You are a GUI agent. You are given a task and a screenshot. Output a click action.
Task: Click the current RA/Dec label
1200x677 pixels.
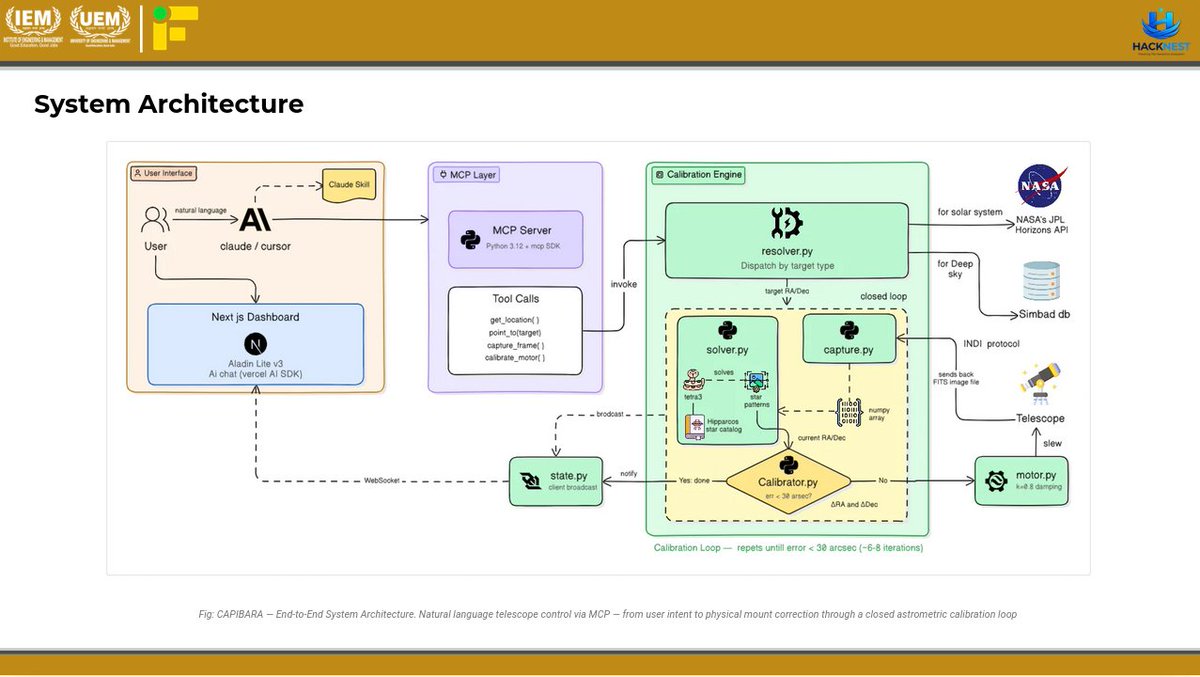(x=822, y=440)
